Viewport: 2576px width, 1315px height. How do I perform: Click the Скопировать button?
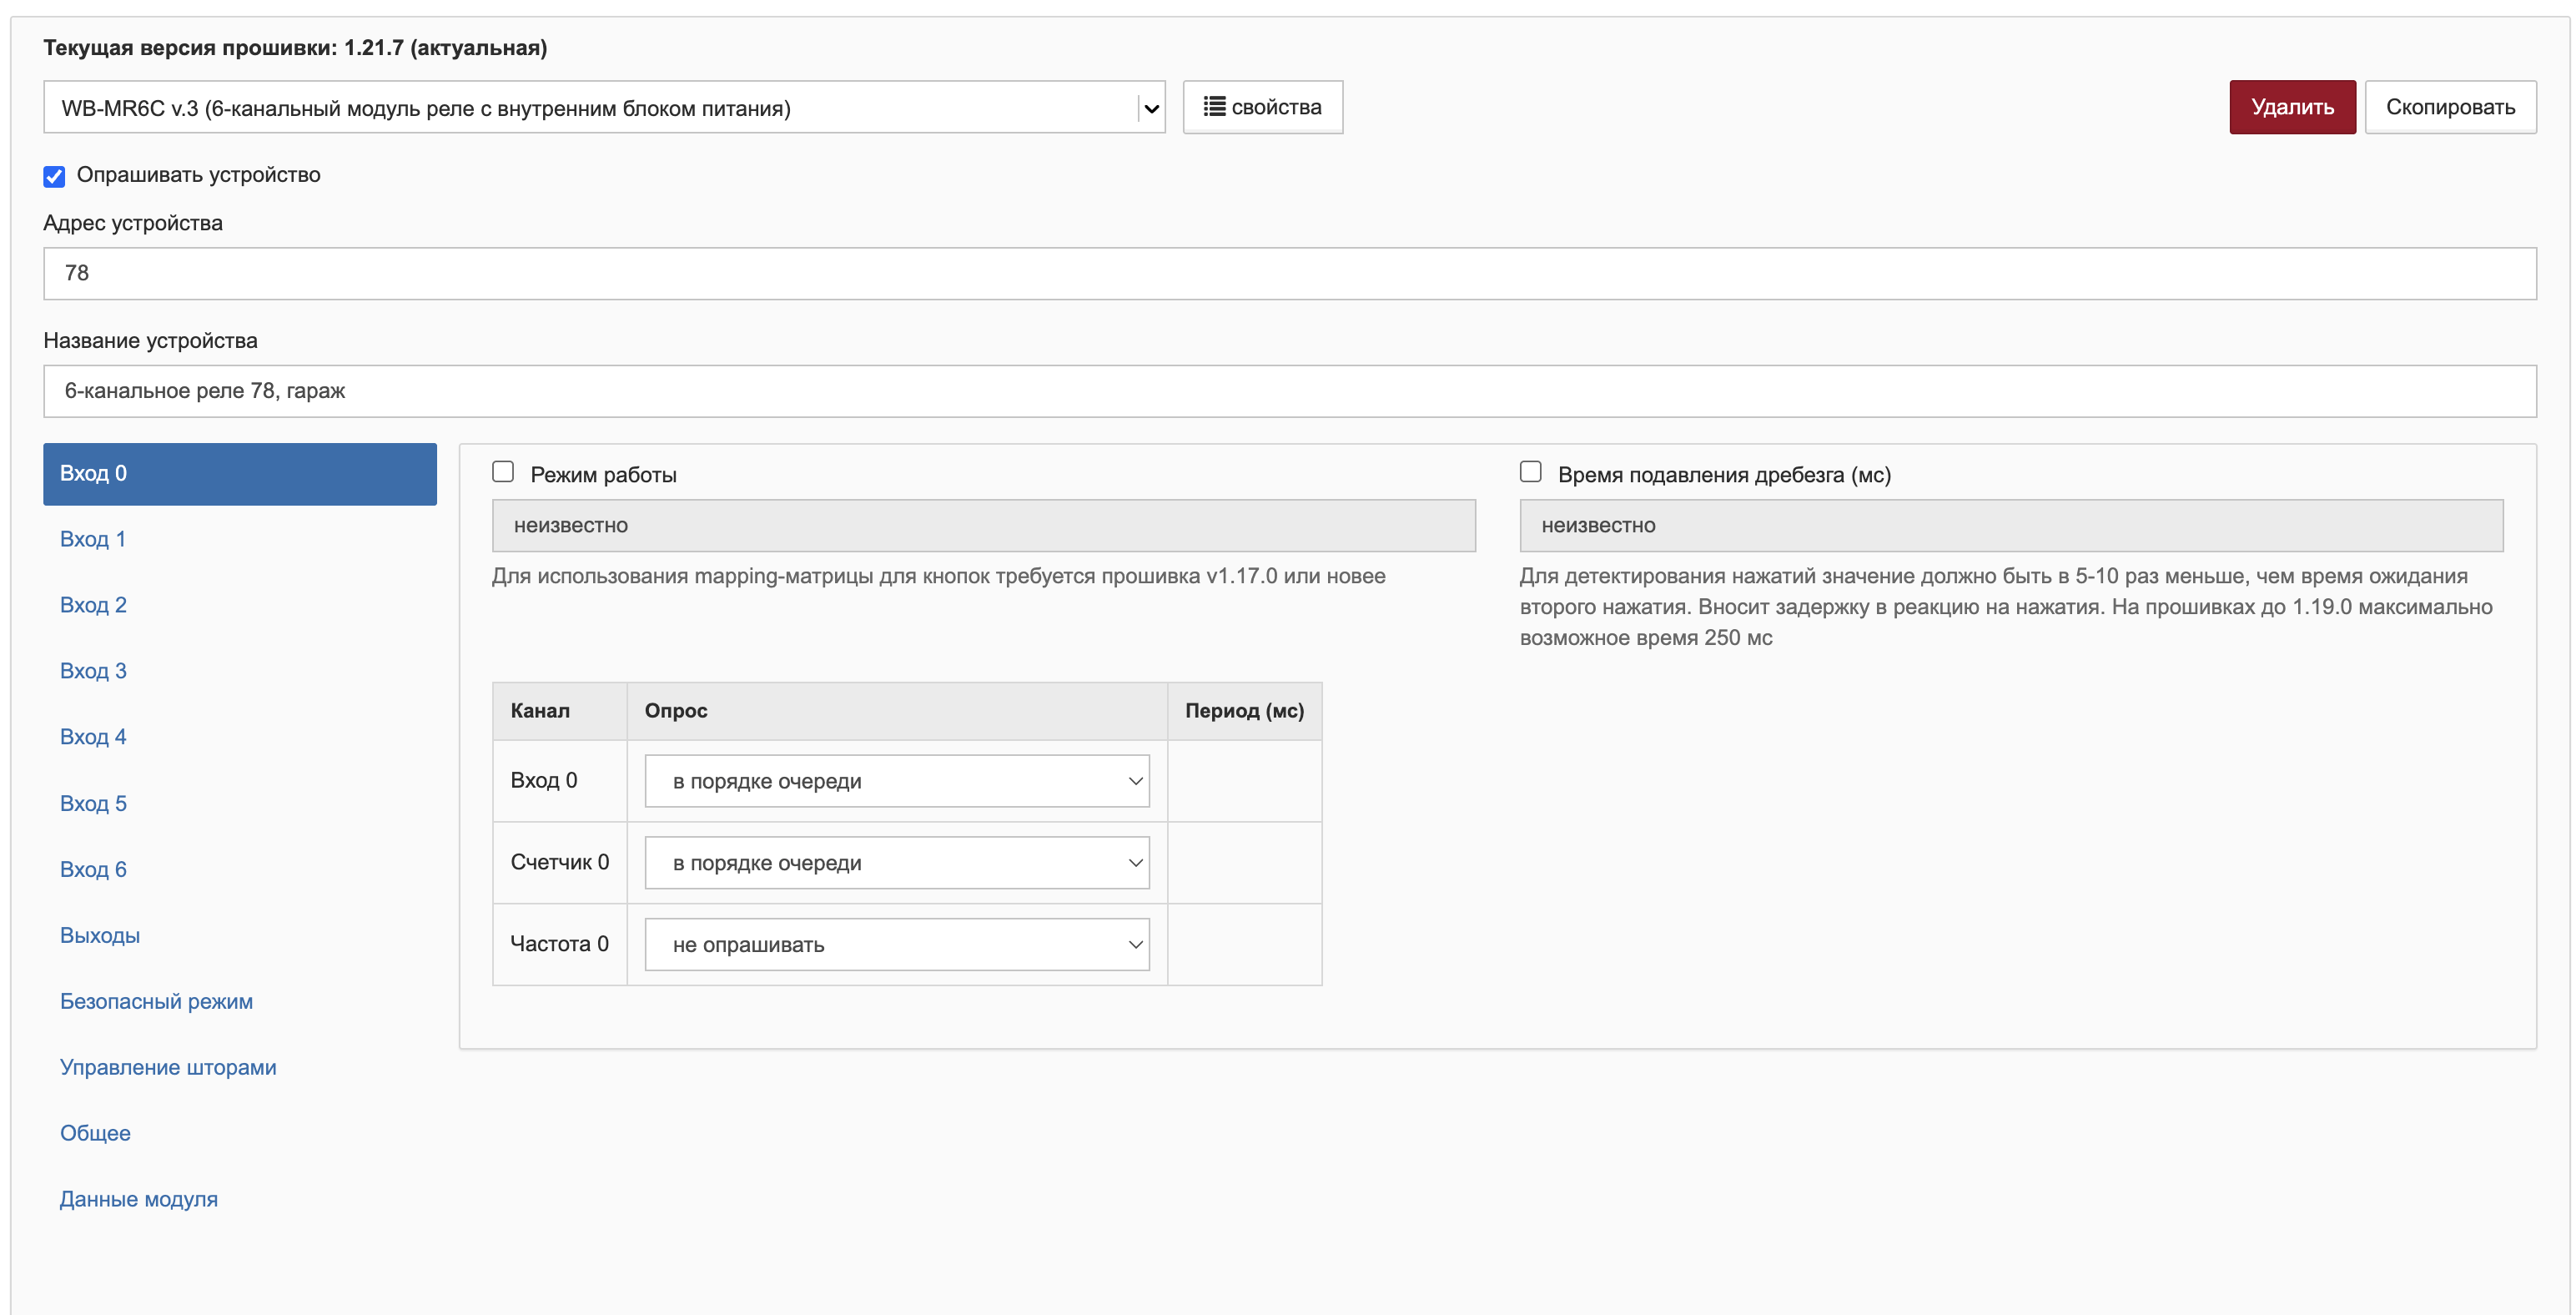pyautogui.click(x=2450, y=107)
